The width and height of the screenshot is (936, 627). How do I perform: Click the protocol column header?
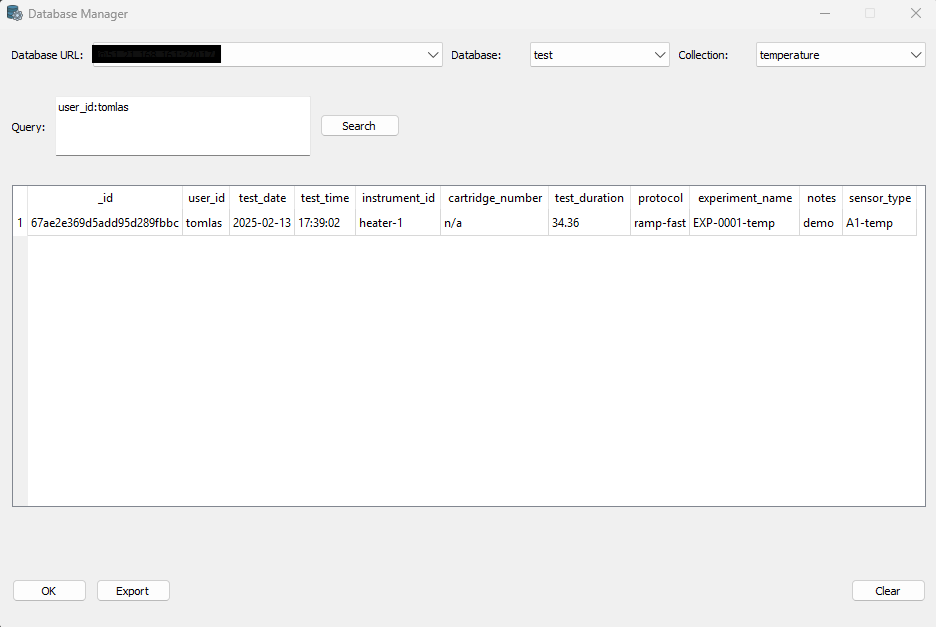[659, 198]
